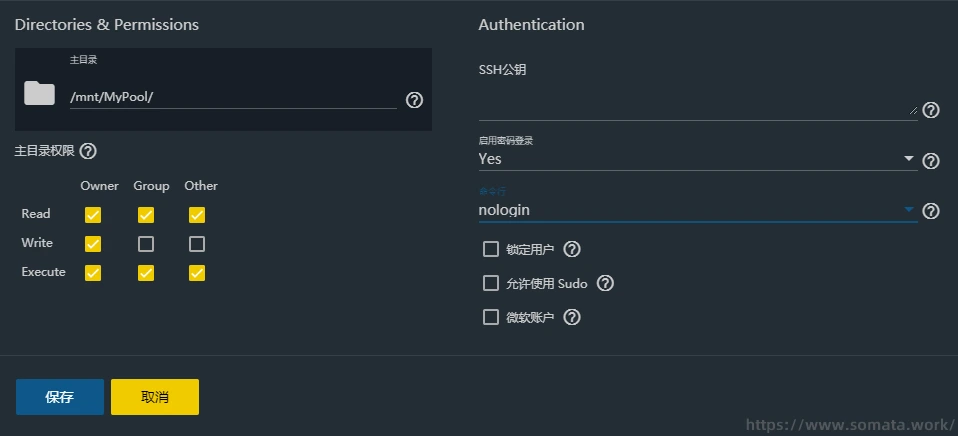958x436 pixels.
Task: Open help icon next to nologin shell
Action: click(x=931, y=211)
